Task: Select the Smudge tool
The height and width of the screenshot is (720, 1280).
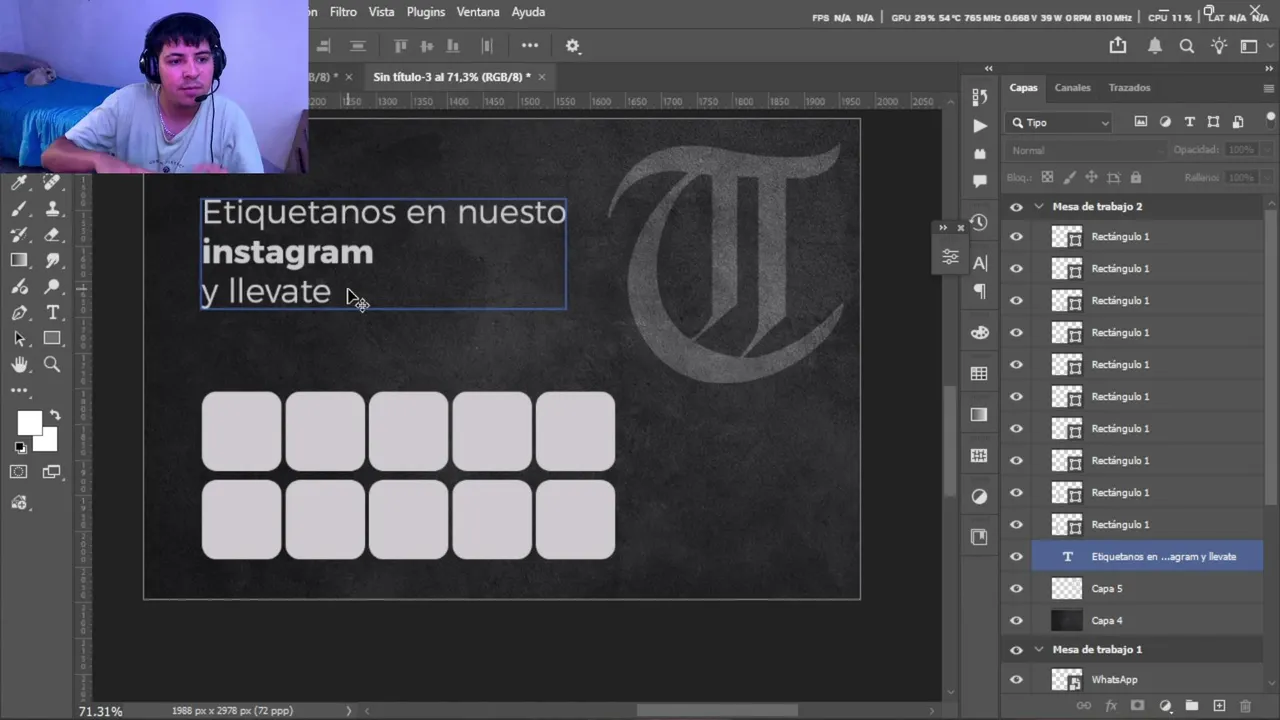Action: [52, 260]
